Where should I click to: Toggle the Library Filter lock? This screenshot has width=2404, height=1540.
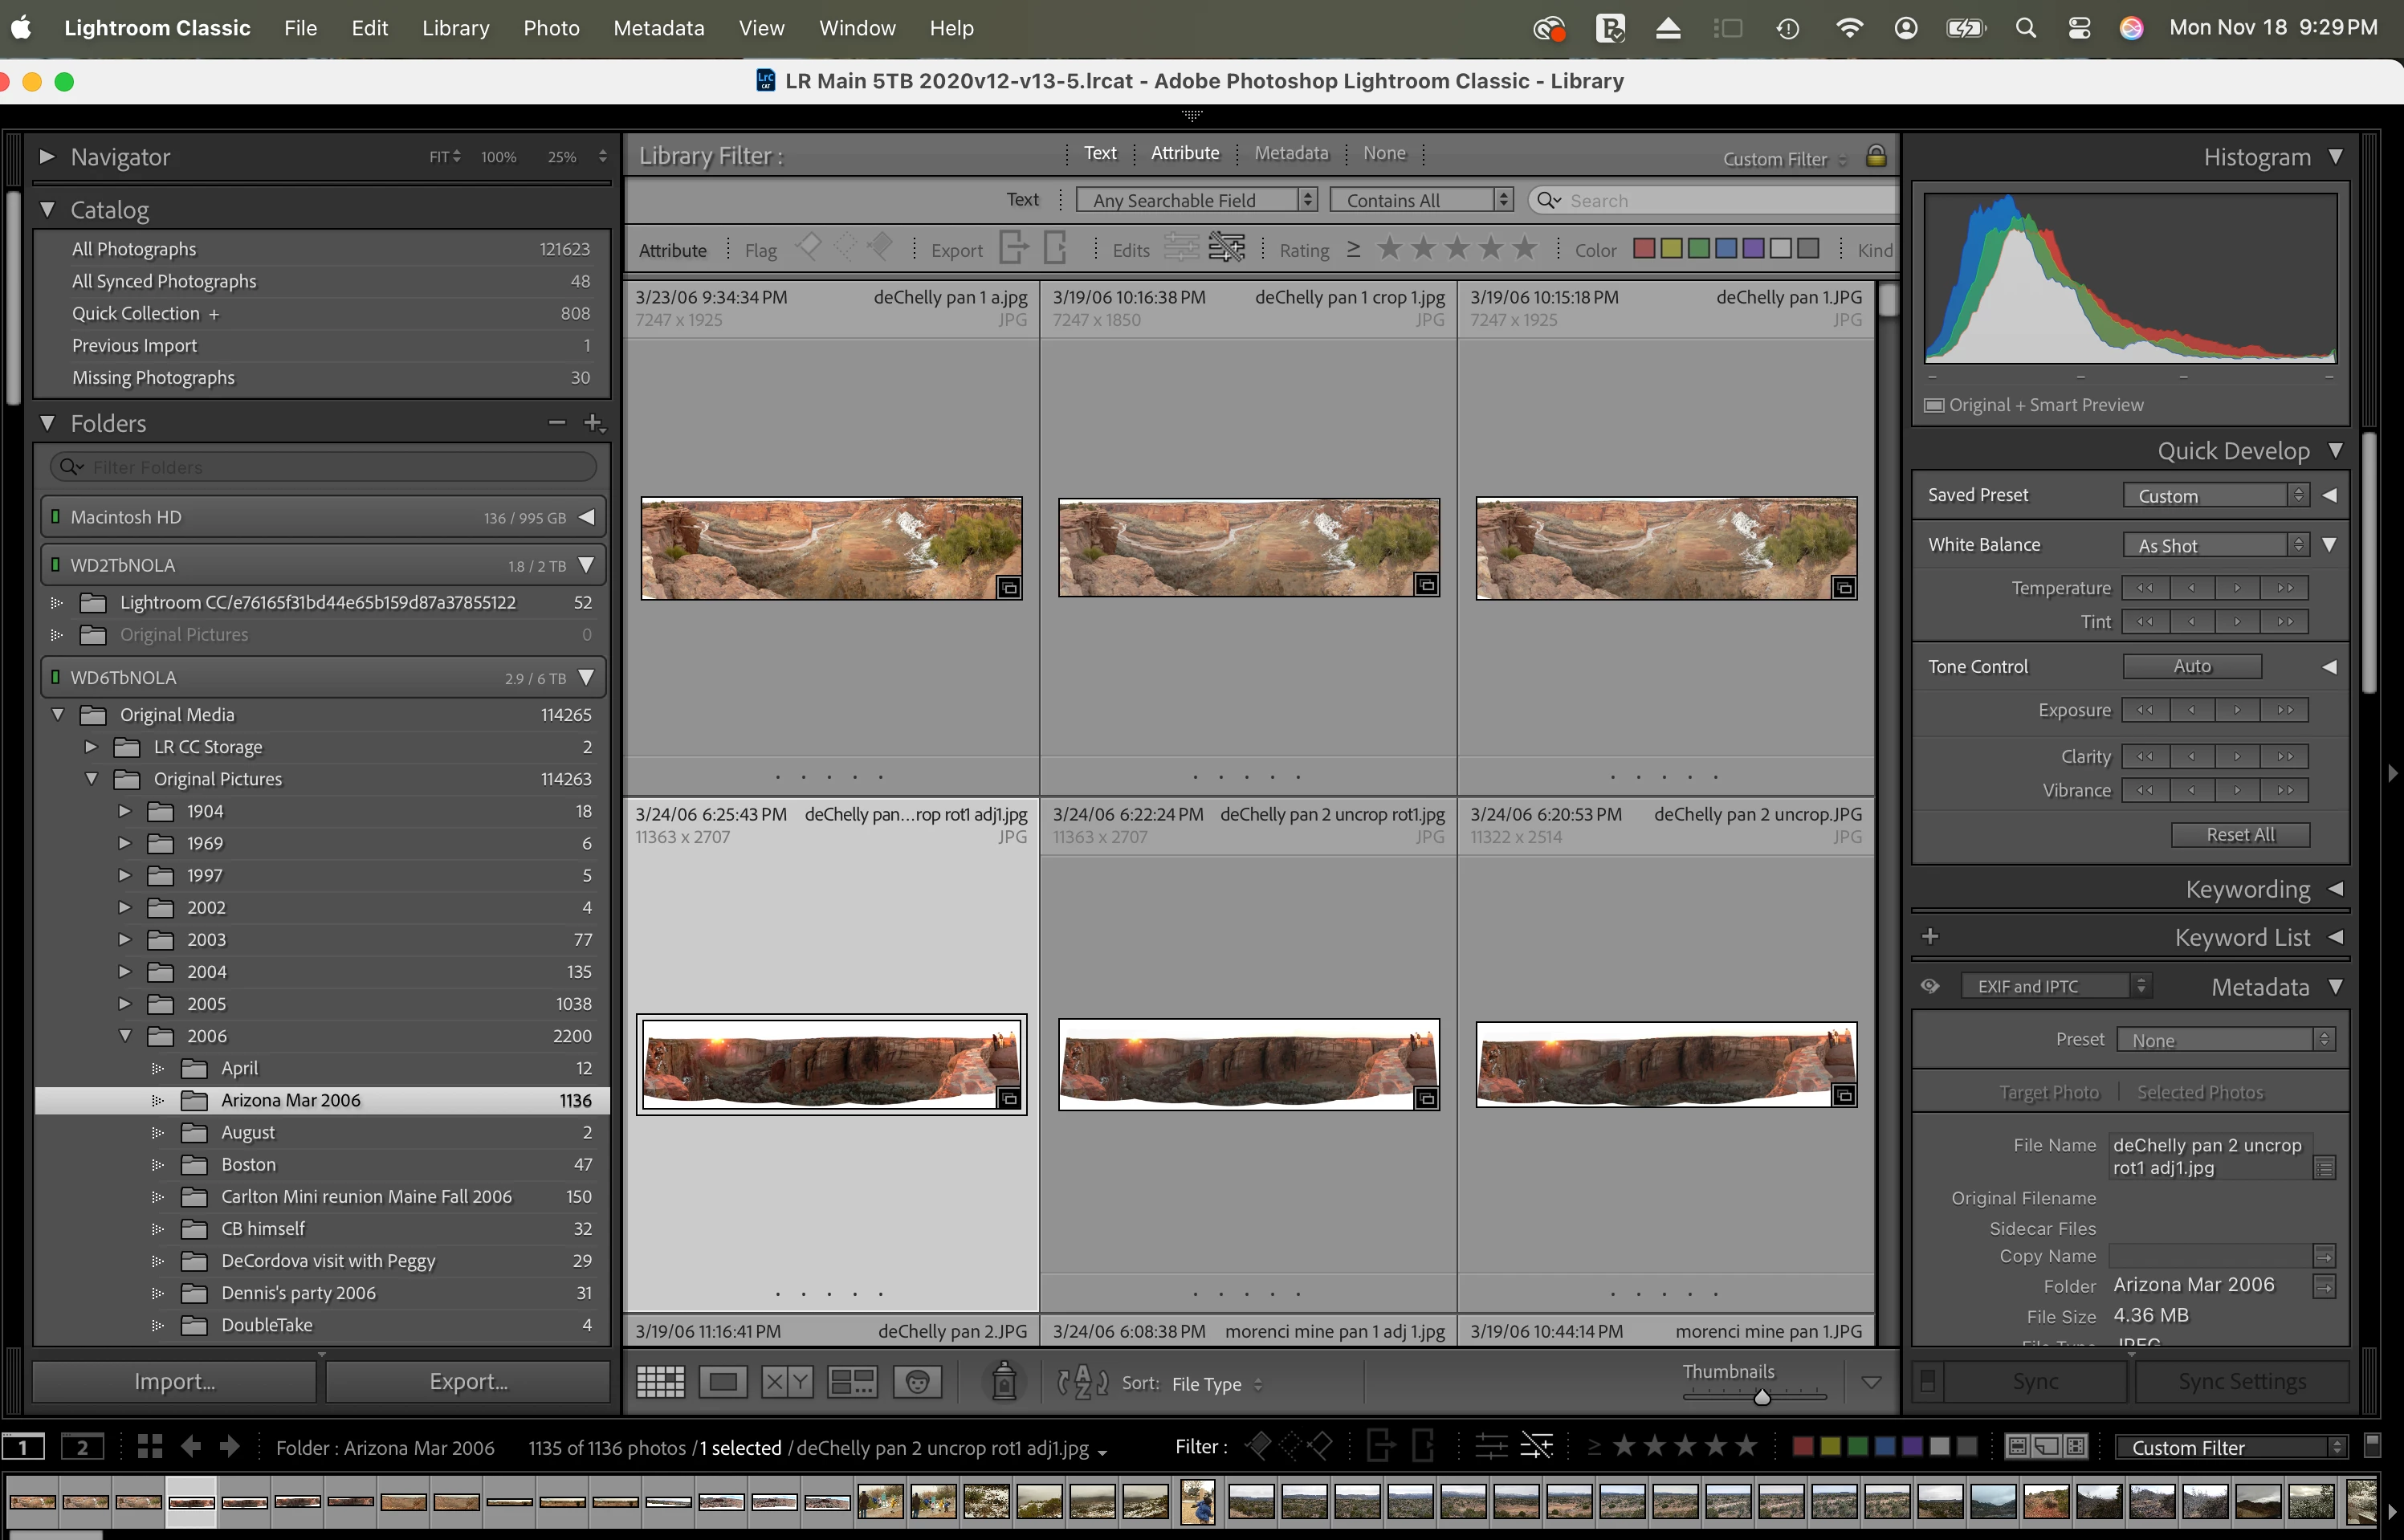click(1876, 156)
